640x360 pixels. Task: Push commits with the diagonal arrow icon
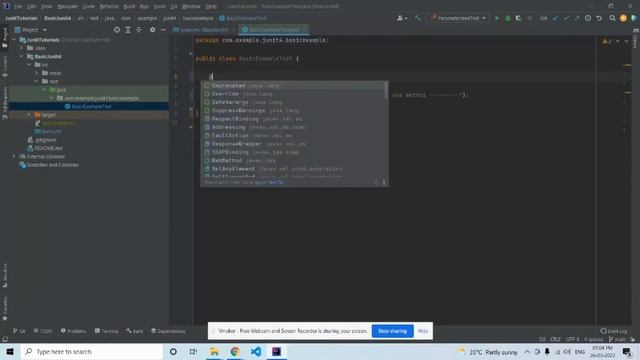pyautogui.click(x=577, y=18)
